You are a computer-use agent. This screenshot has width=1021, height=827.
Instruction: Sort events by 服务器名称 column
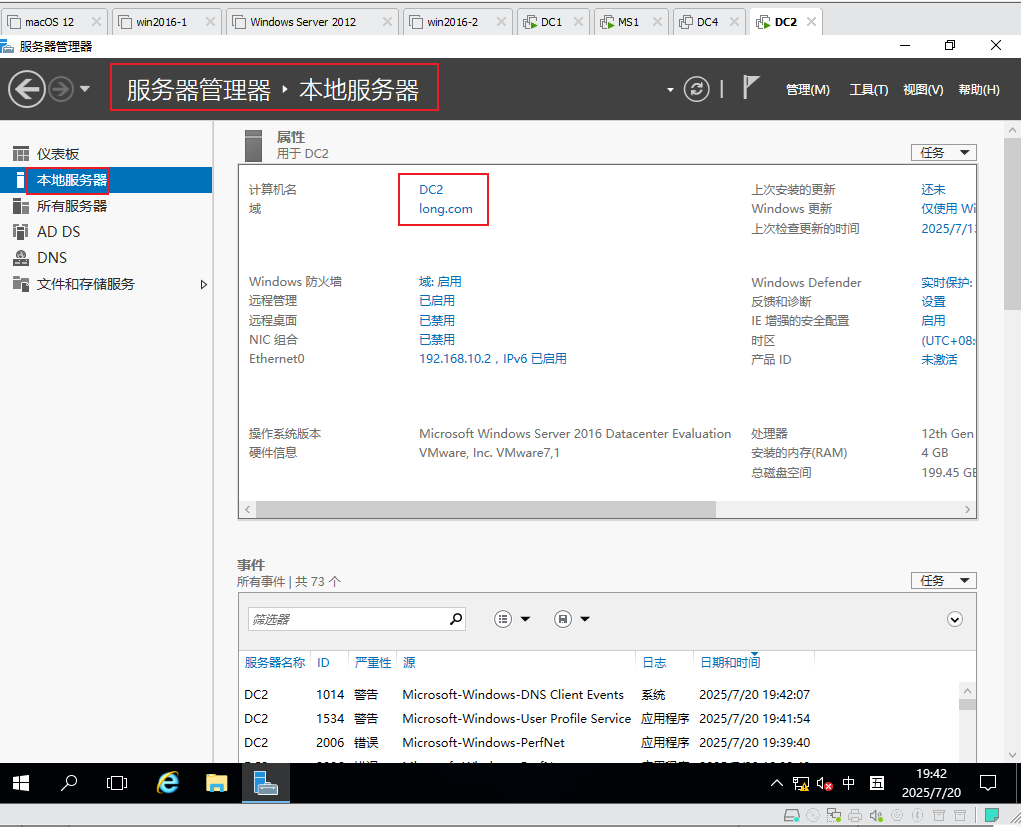click(275, 662)
